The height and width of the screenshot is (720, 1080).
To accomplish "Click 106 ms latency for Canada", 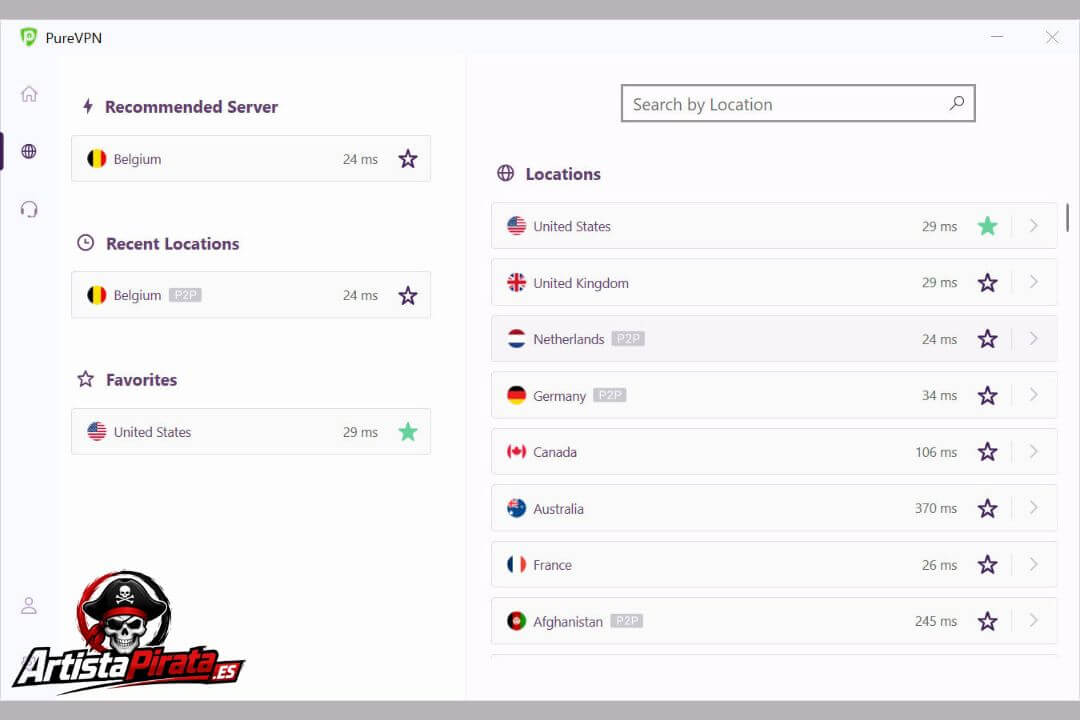I will point(936,452).
